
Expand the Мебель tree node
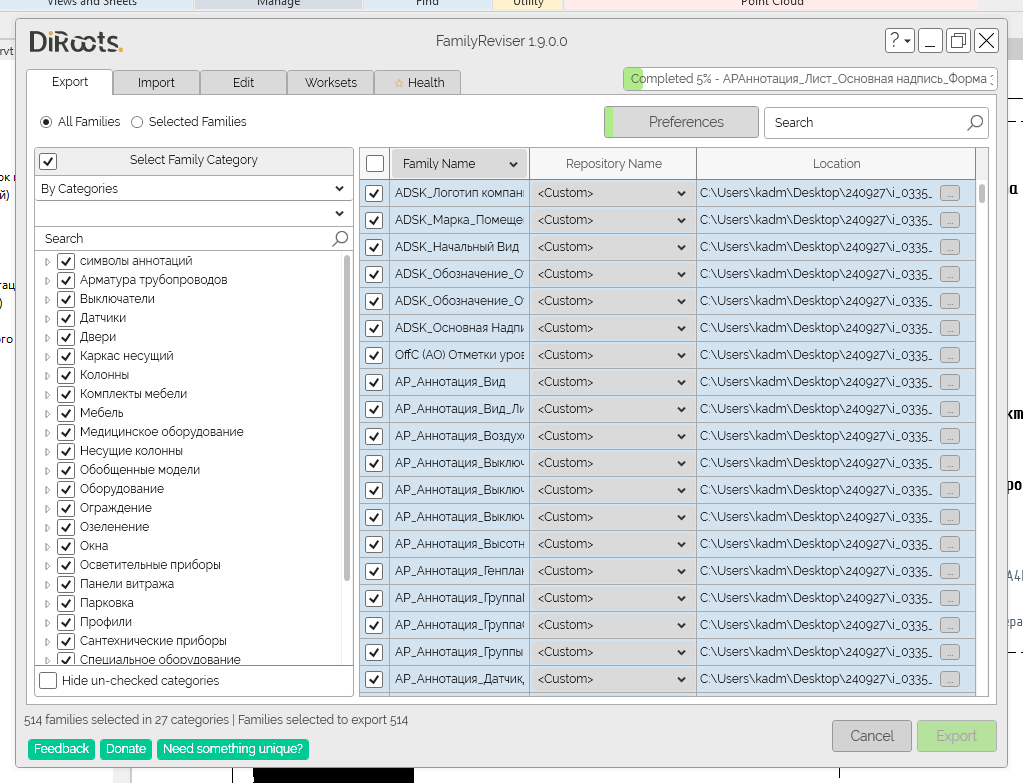[x=47, y=413]
